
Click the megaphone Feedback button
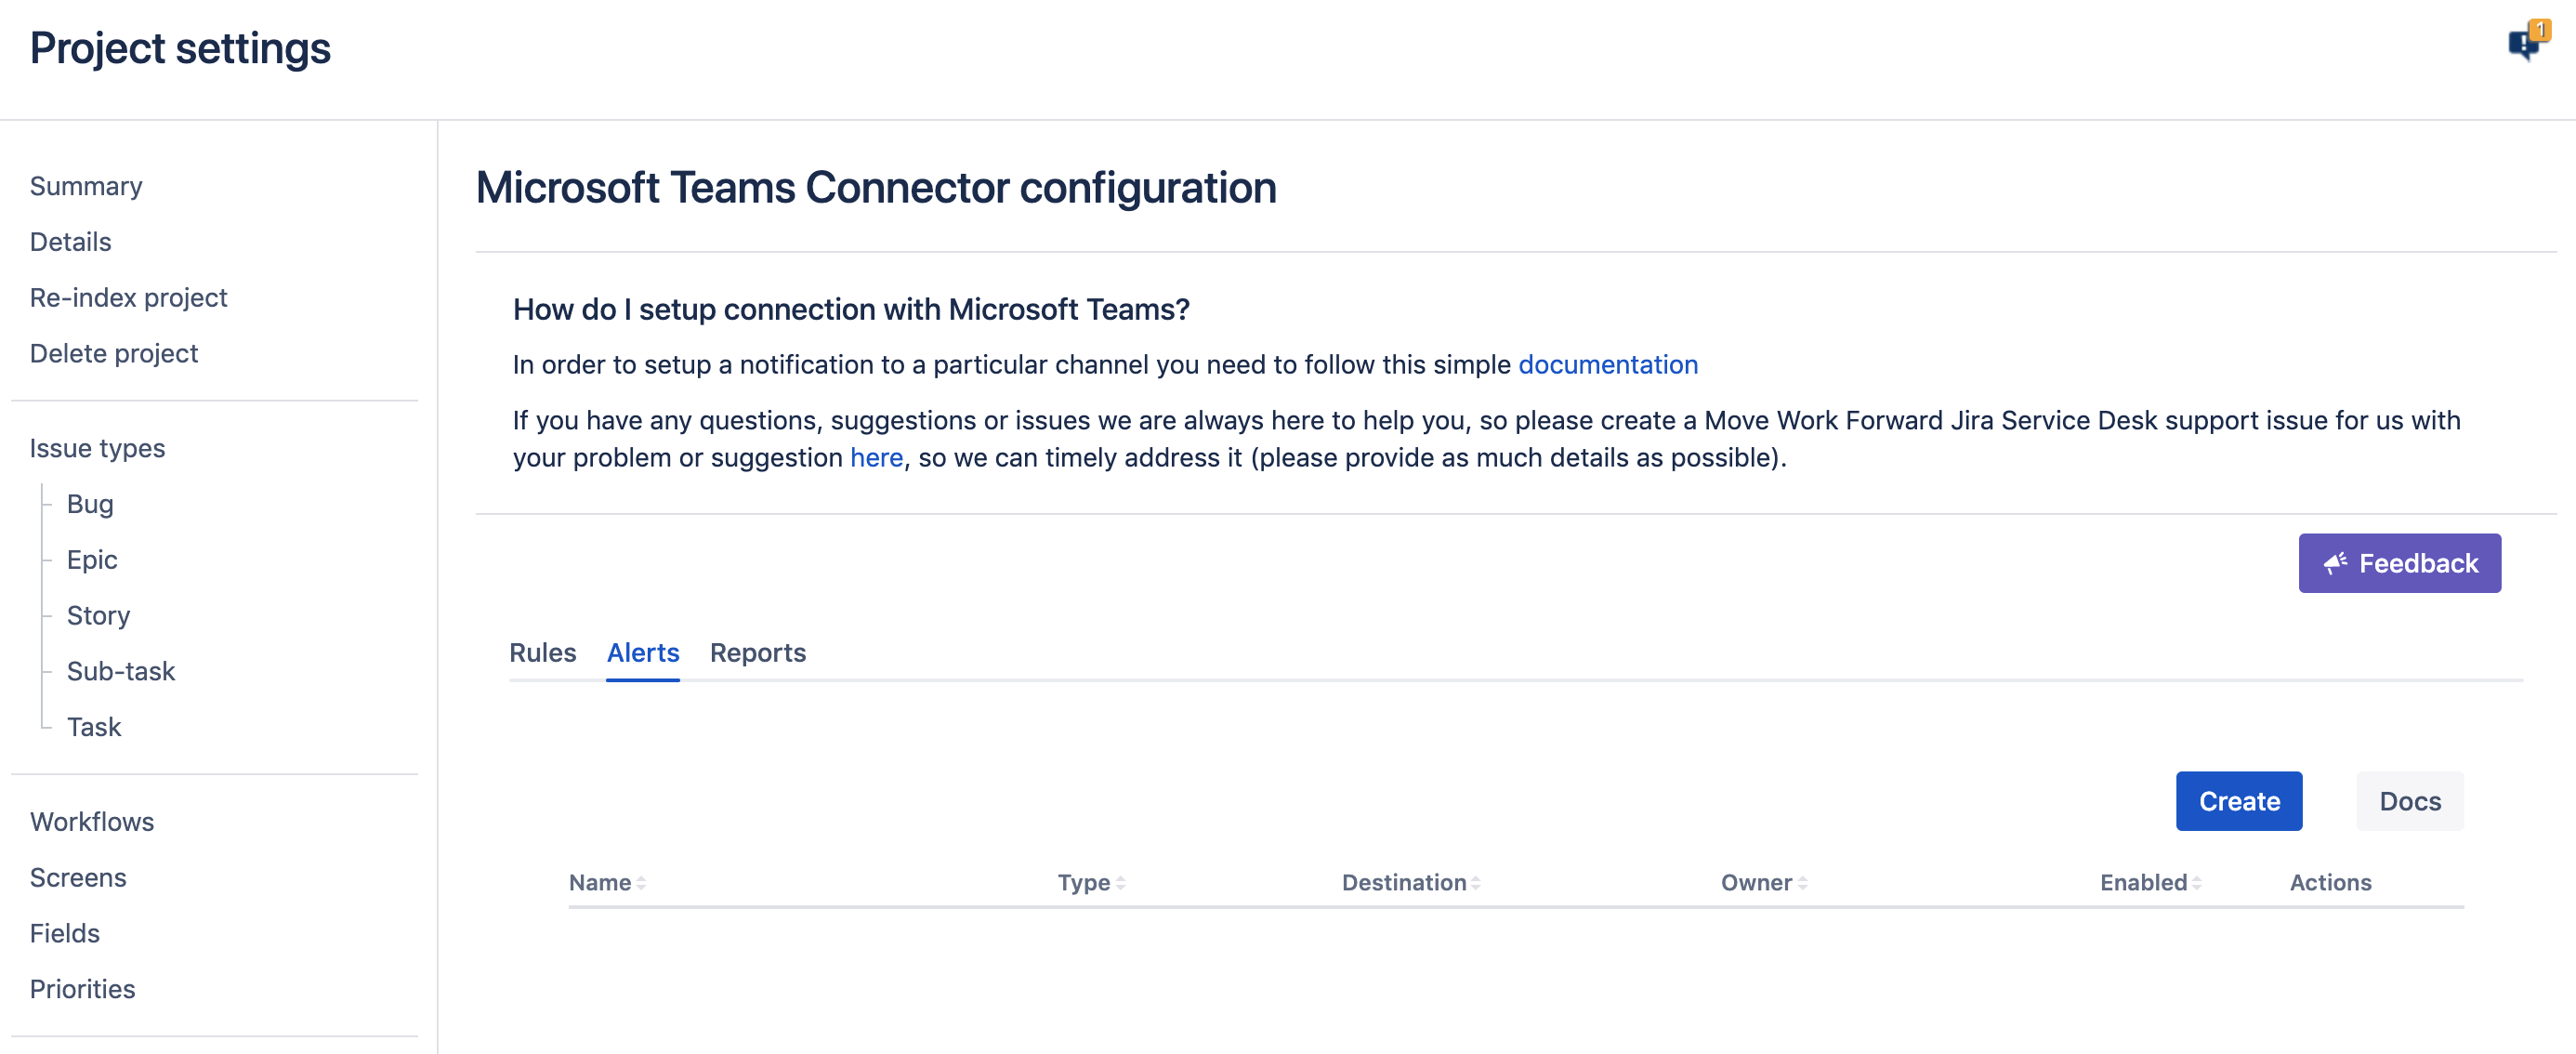pyautogui.click(x=2399, y=563)
